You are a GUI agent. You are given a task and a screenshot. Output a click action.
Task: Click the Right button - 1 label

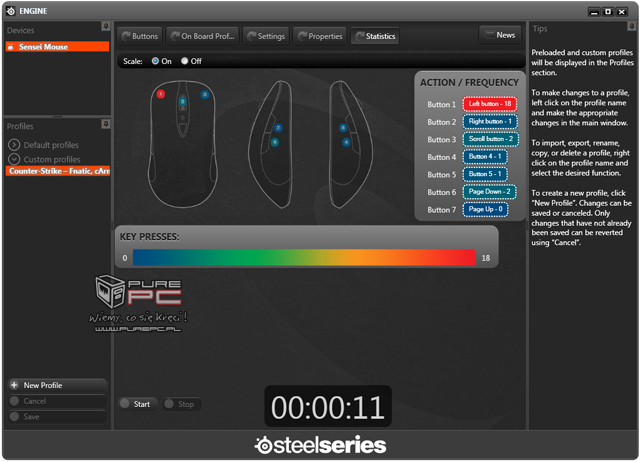[490, 121]
